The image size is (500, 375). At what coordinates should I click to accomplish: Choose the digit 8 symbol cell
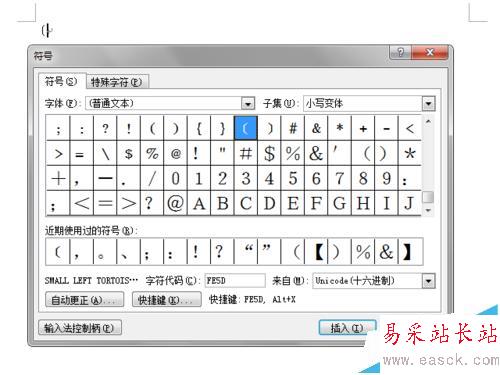(x=363, y=178)
